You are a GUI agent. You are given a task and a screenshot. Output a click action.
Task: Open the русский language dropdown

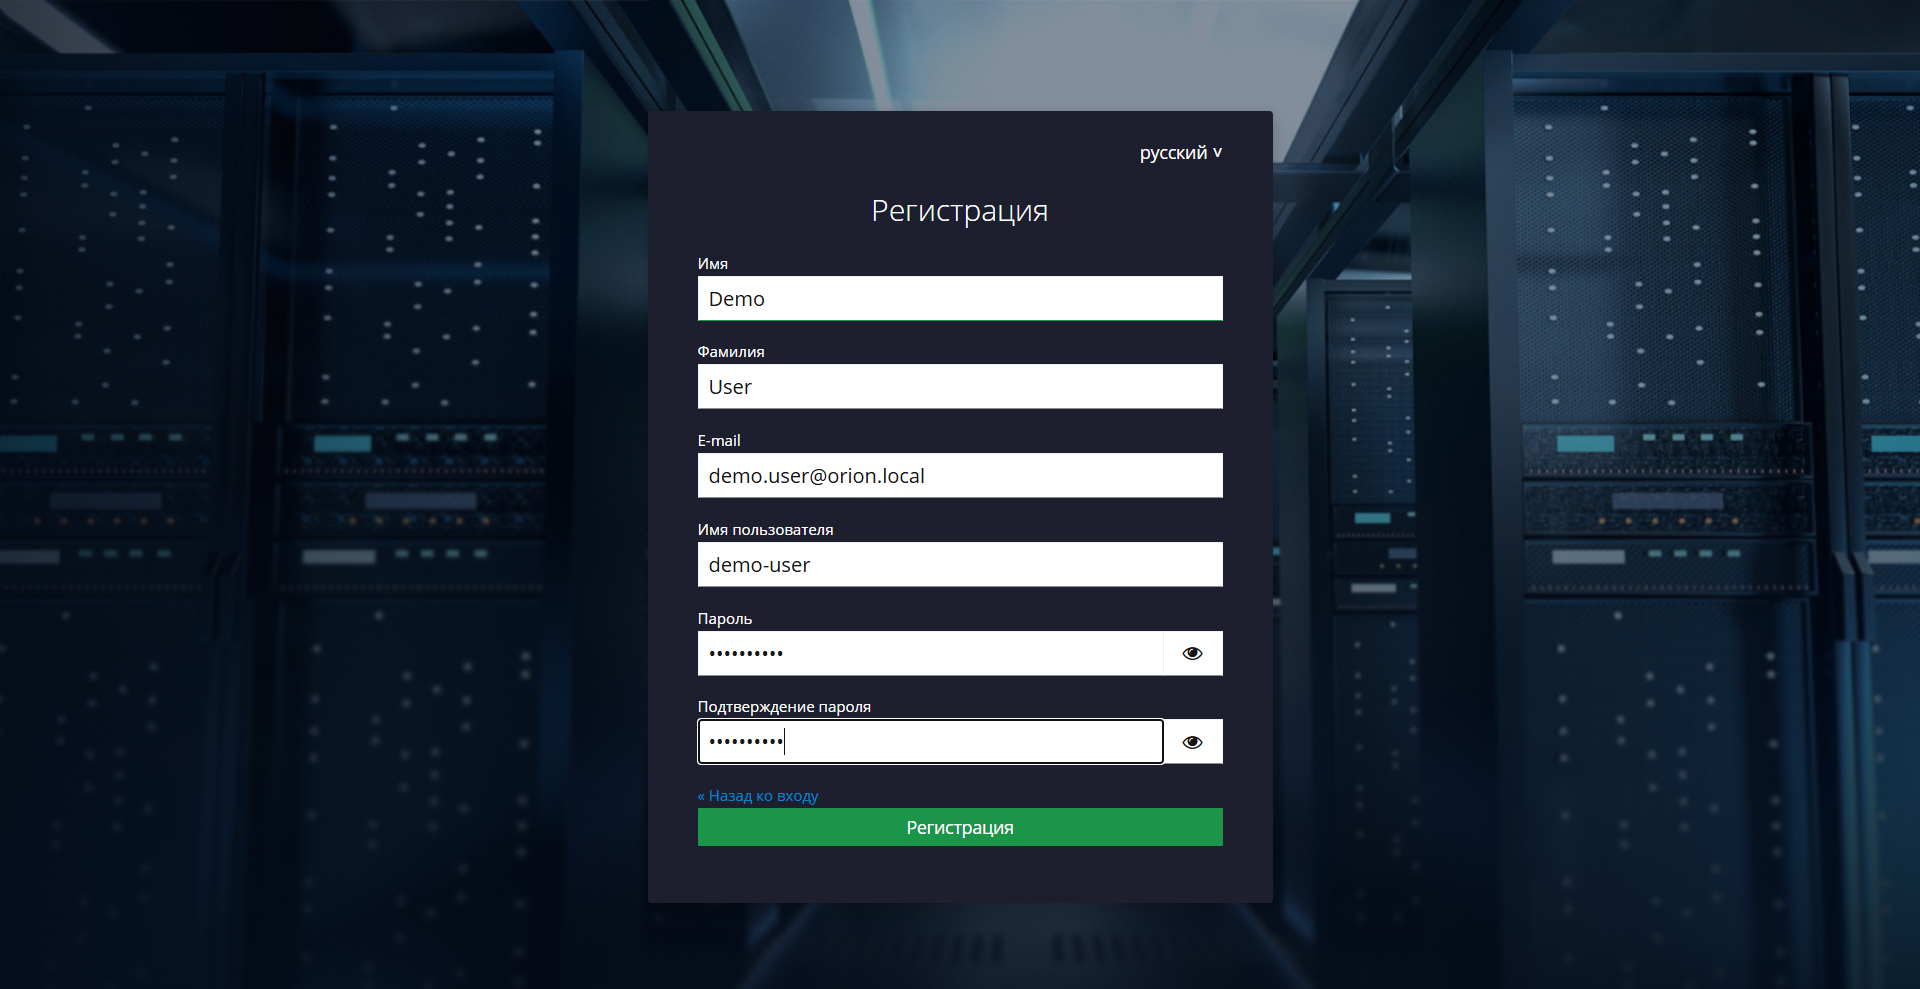(x=1180, y=153)
